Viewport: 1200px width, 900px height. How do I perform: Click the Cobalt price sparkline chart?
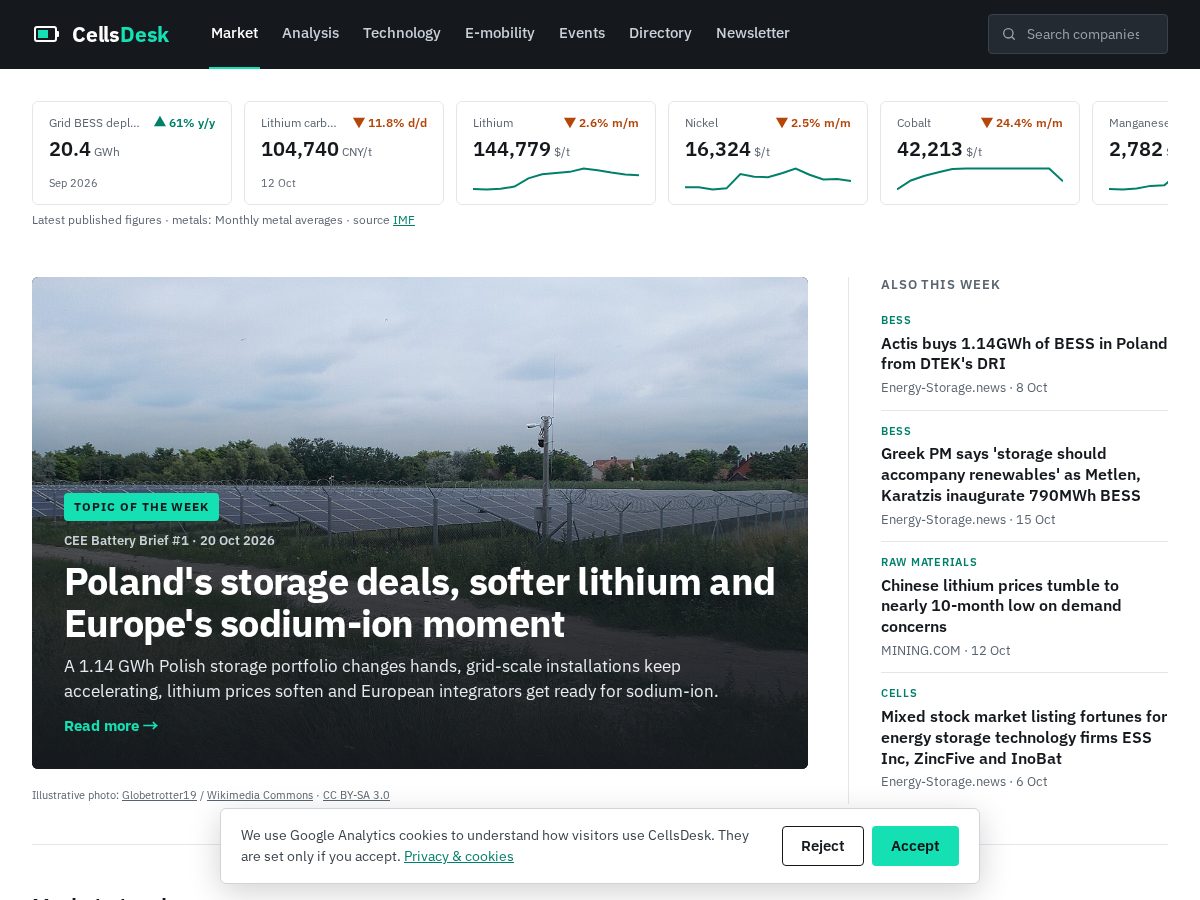[980, 179]
